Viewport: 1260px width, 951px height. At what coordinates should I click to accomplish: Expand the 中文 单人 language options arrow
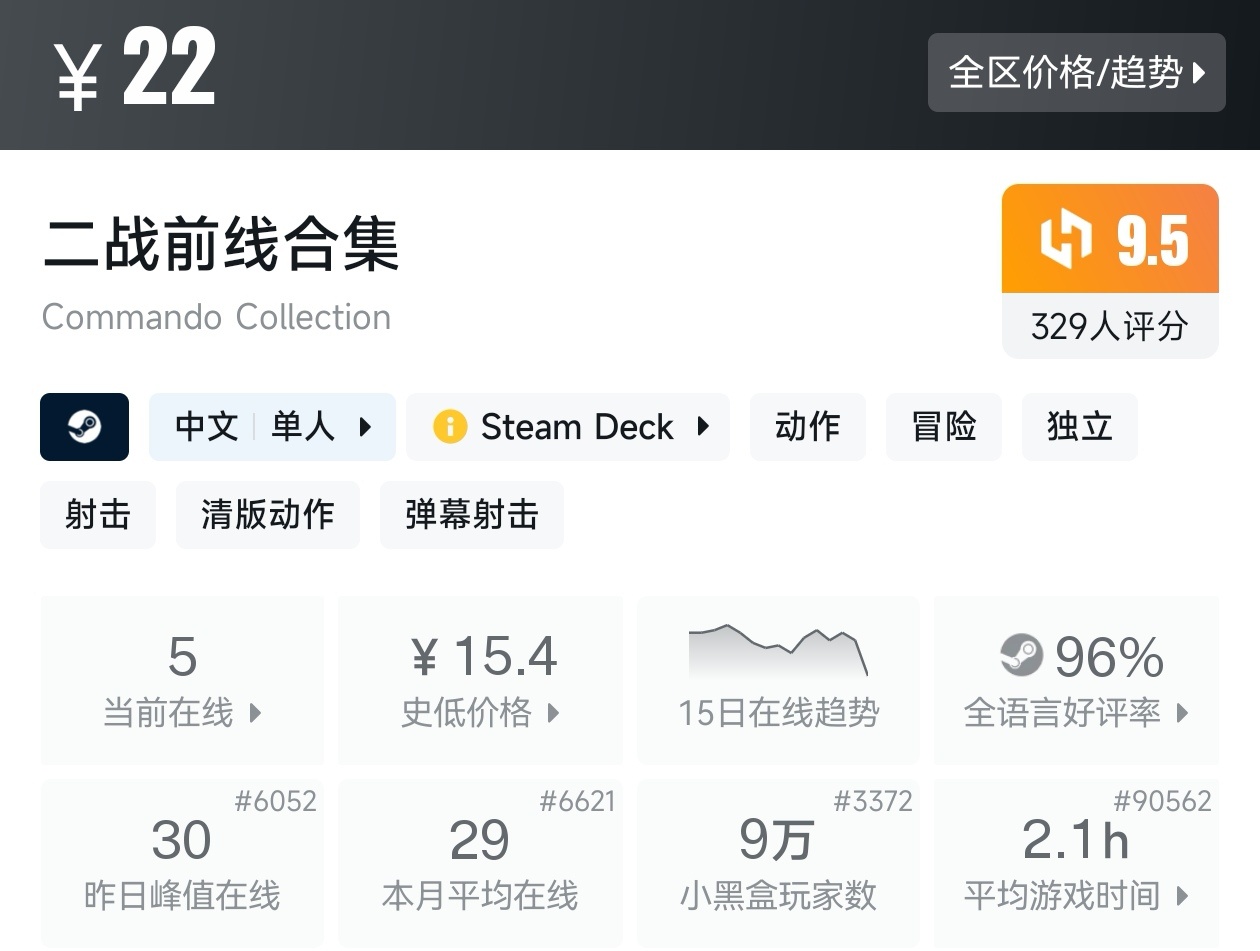pyautogui.click(x=365, y=427)
